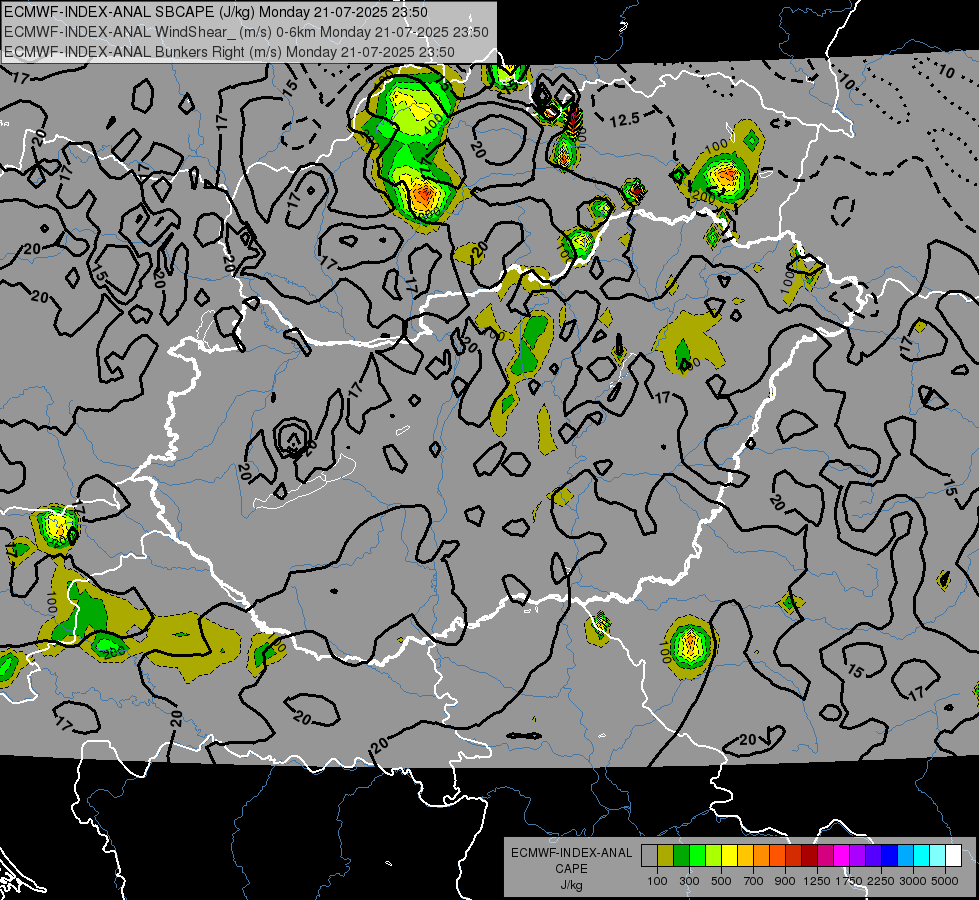Click the 900 legend tick label
Screen dimensions: 979x900
click(785, 881)
